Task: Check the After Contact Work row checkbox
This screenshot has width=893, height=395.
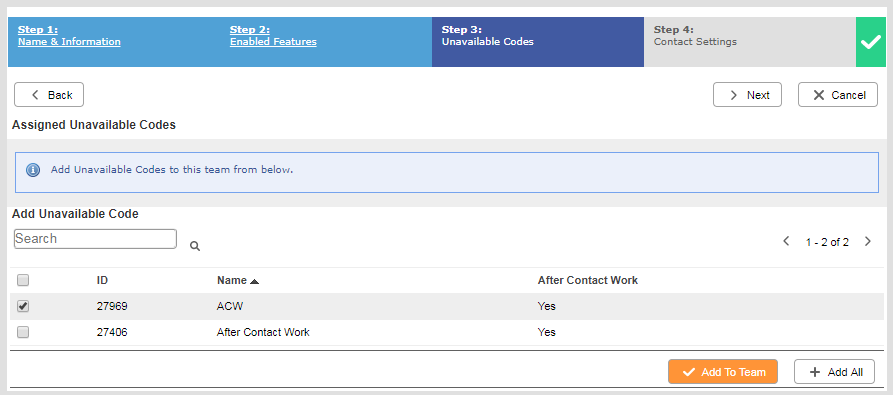Action: coord(23,332)
